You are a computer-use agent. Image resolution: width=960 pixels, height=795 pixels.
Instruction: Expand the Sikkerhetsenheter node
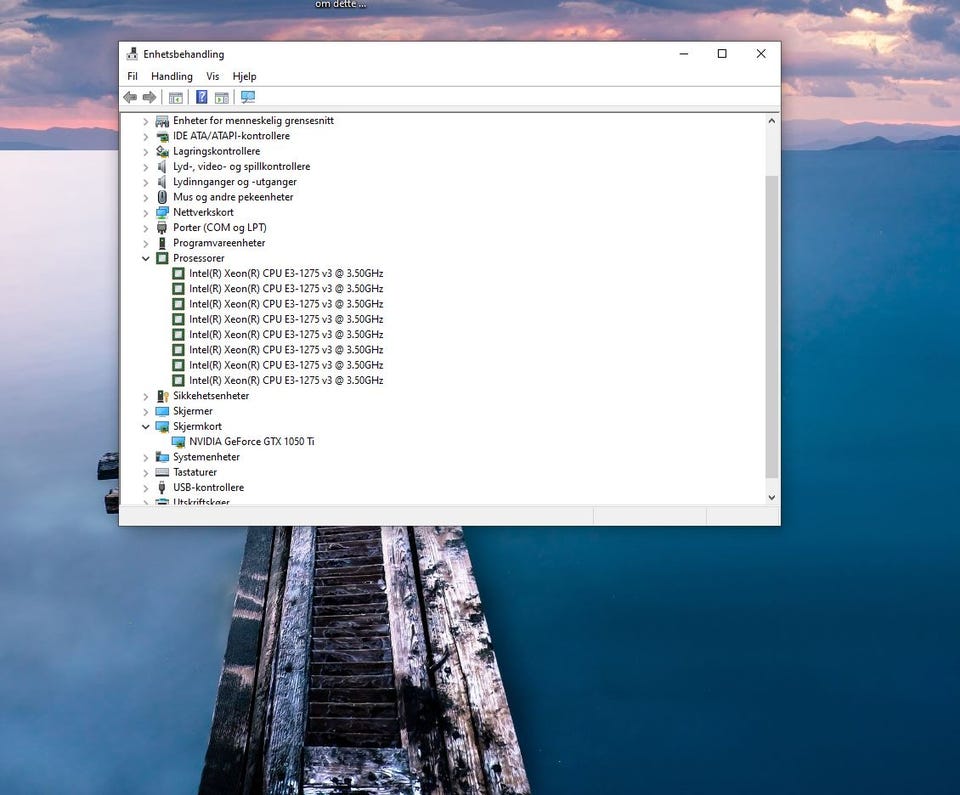(146, 396)
